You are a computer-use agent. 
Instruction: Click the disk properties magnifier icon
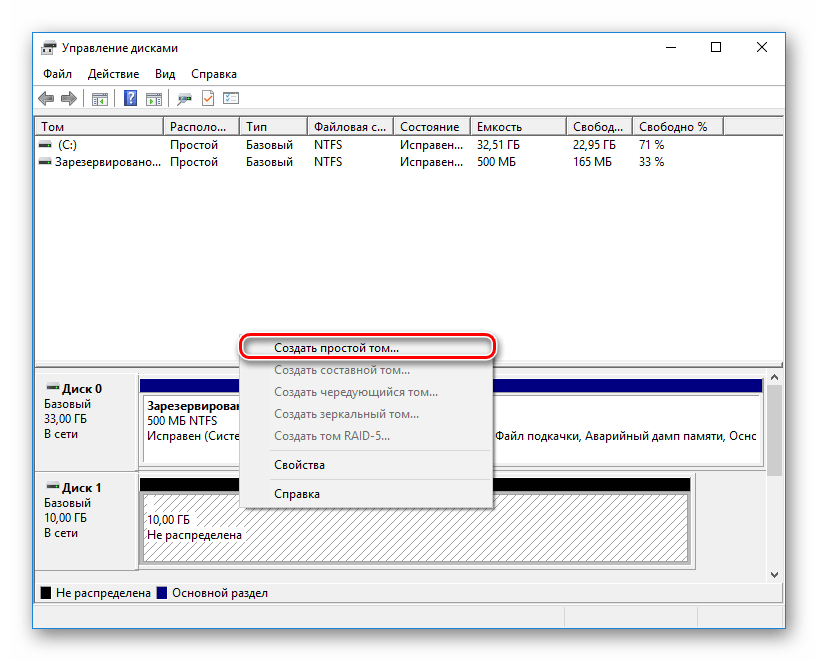183,98
